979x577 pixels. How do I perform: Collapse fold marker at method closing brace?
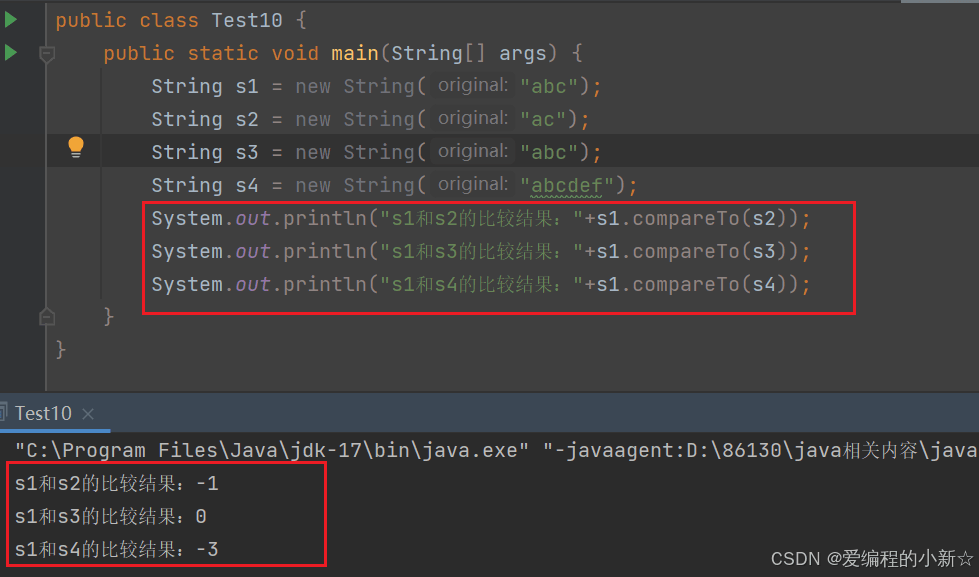tap(47, 317)
